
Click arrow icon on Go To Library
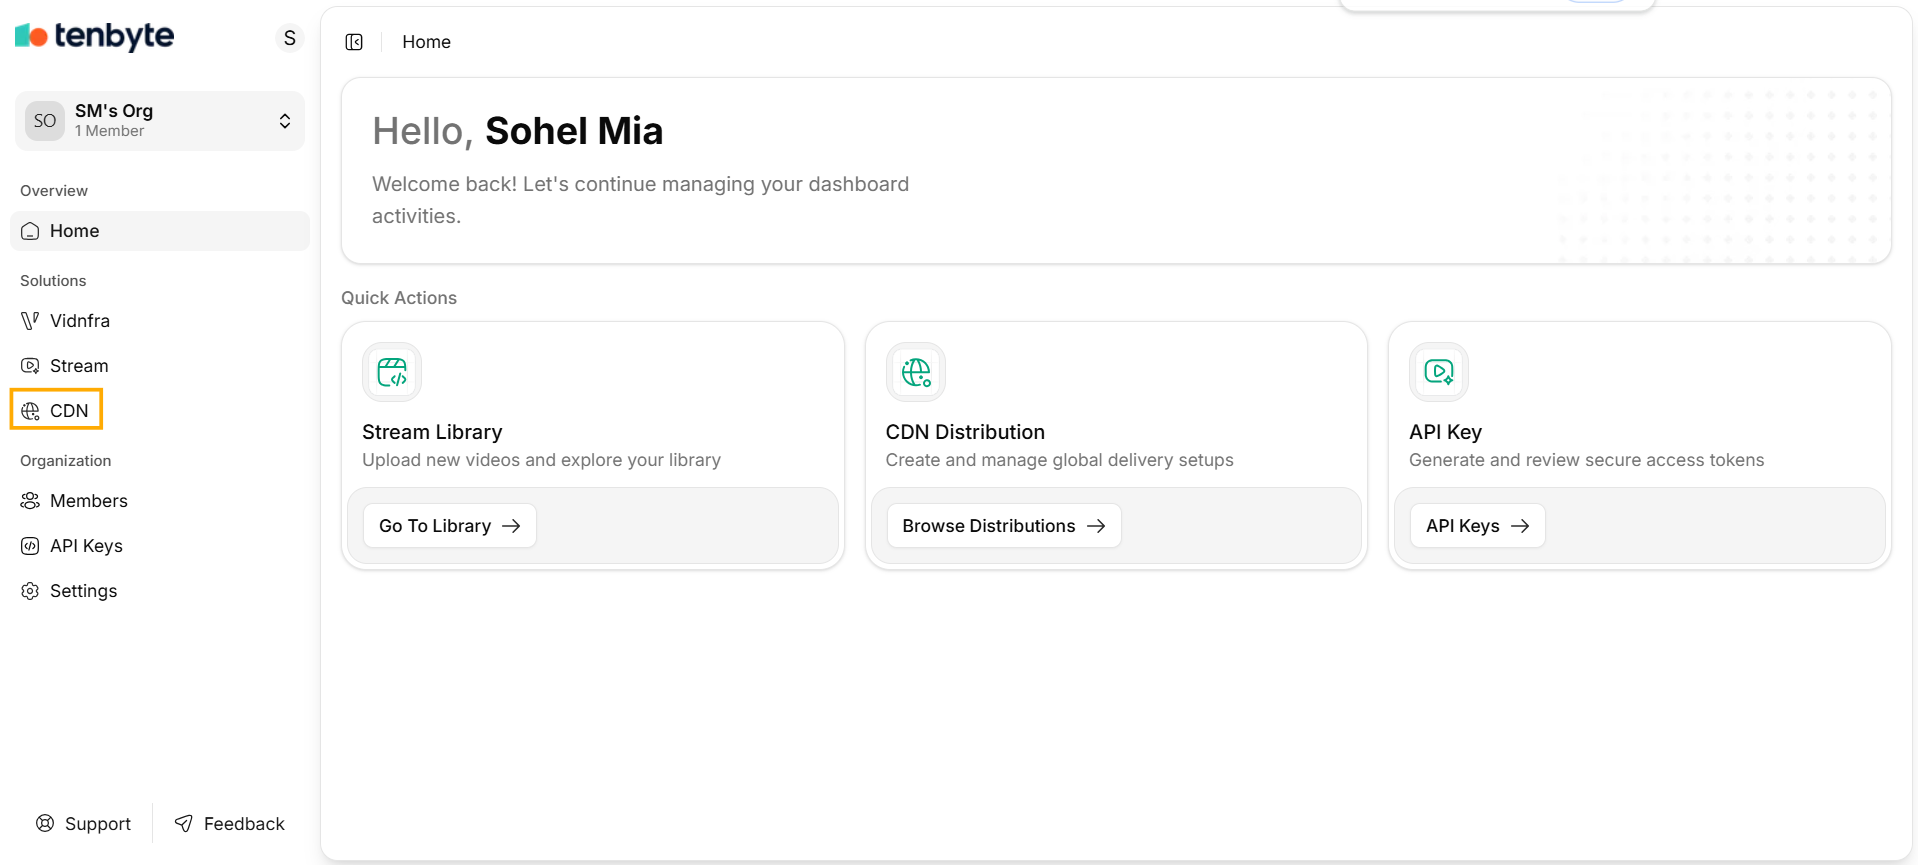tap(511, 526)
